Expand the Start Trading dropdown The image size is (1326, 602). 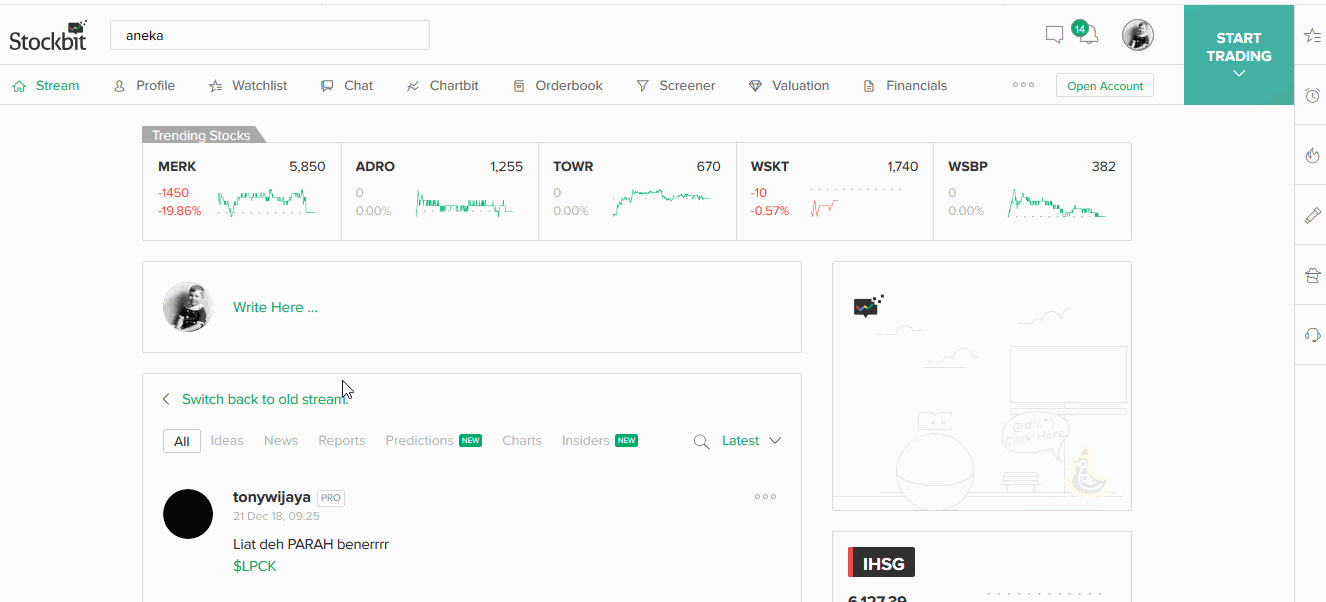[x=1238, y=55]
